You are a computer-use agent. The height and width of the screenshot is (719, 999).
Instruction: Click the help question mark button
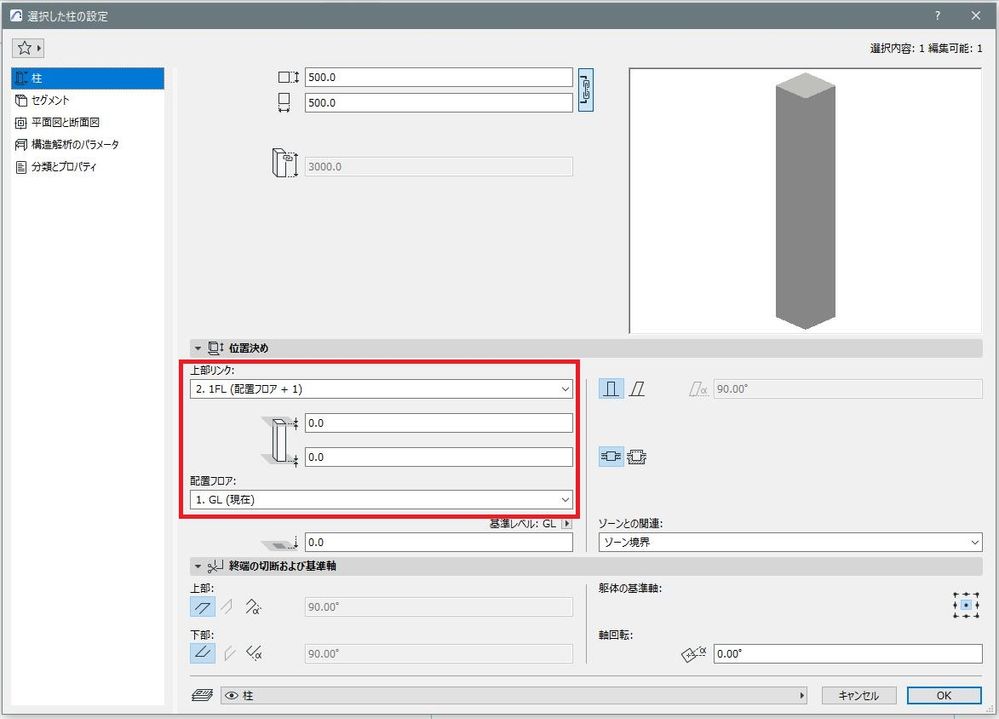[937, 16]
